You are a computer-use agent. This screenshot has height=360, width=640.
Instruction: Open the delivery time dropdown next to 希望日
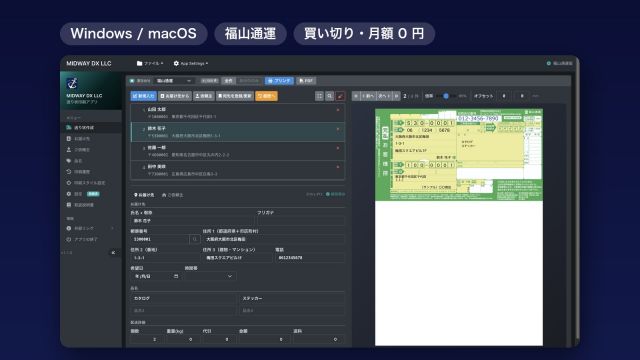pyautogui.click(x=210, y=276)
